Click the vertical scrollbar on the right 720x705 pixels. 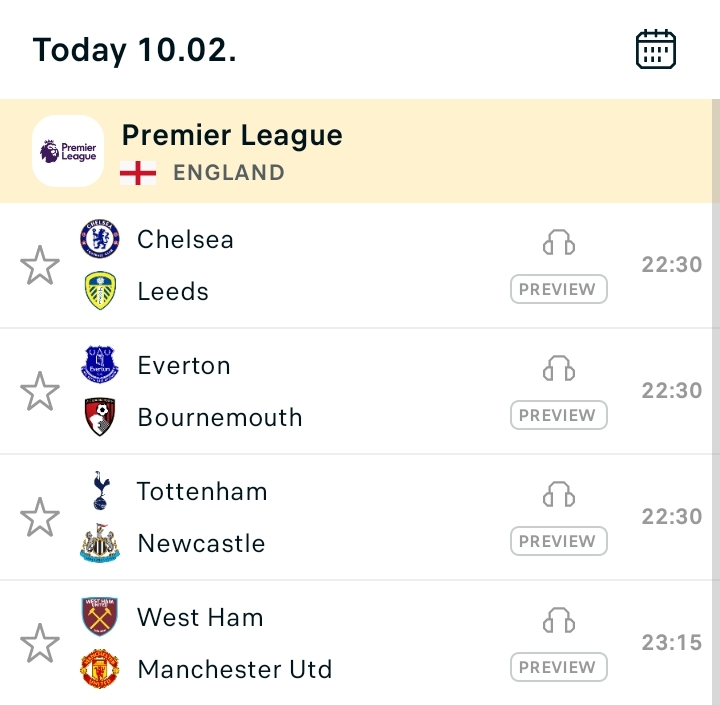[715, 400]
